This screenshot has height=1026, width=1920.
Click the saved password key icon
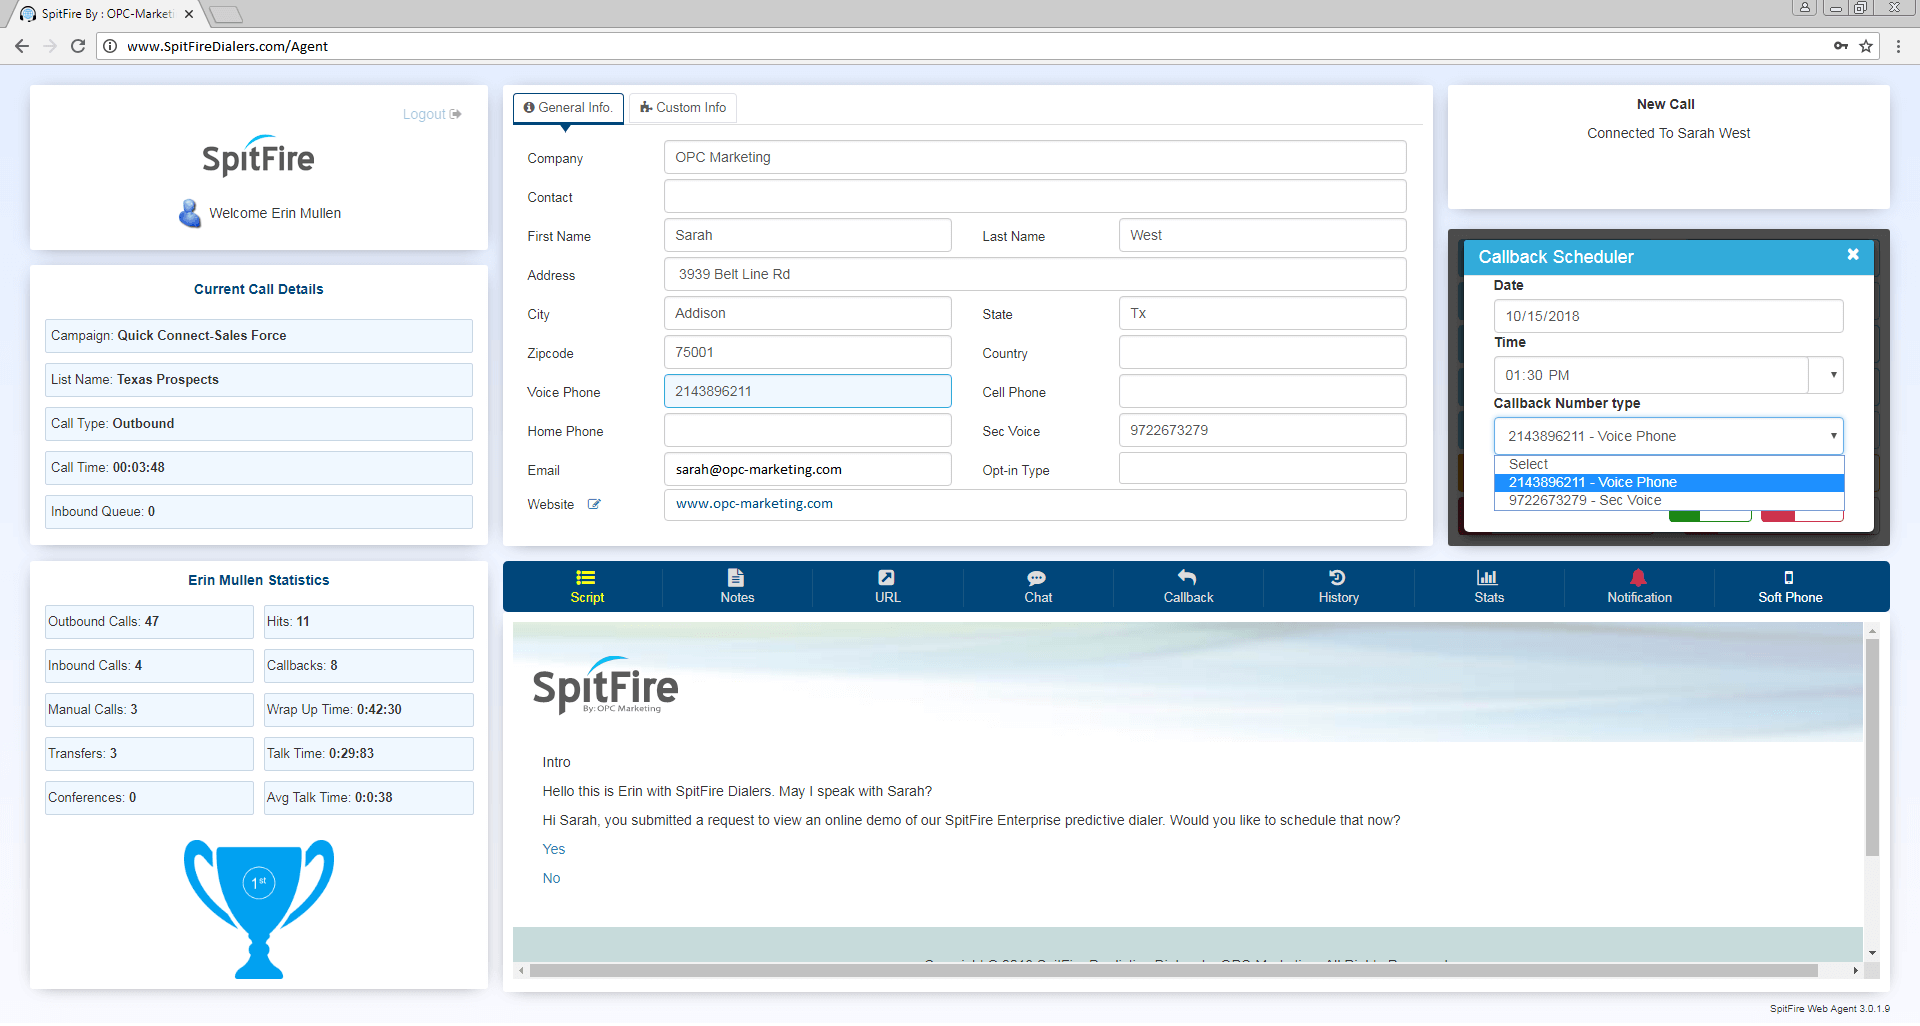pos(1841,46)
